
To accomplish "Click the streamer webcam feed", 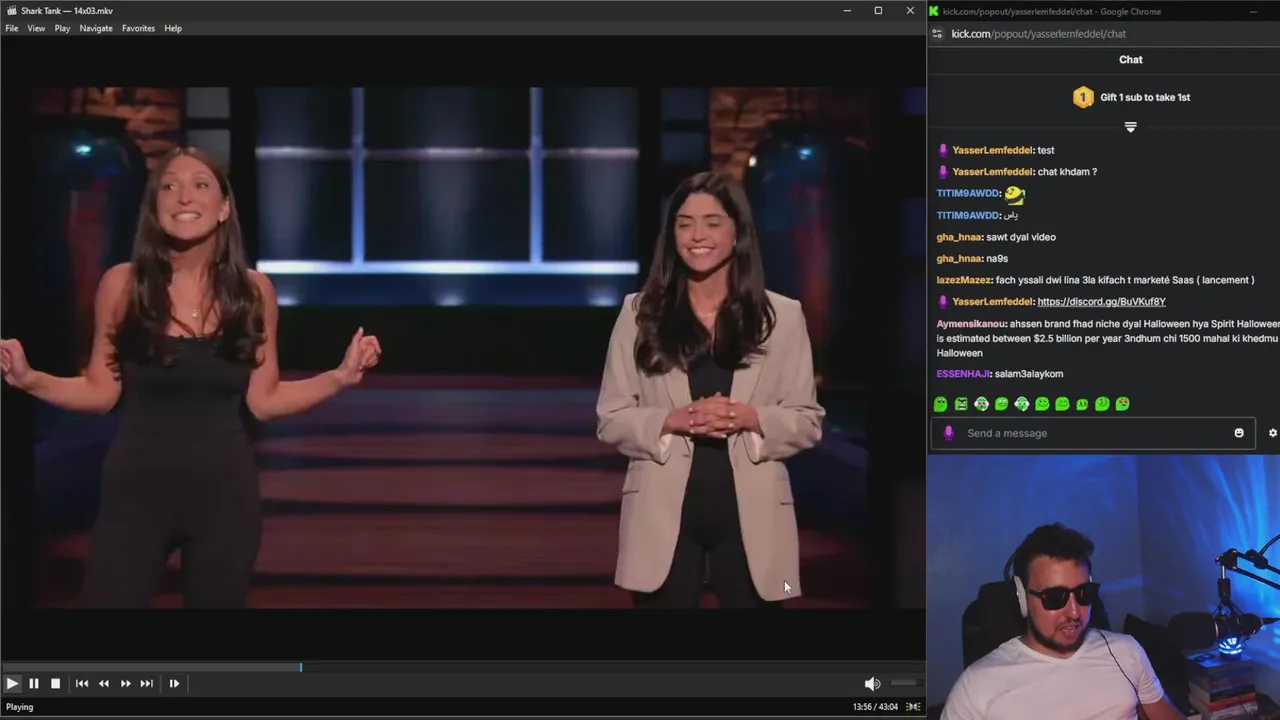I will coord(1104,587).
